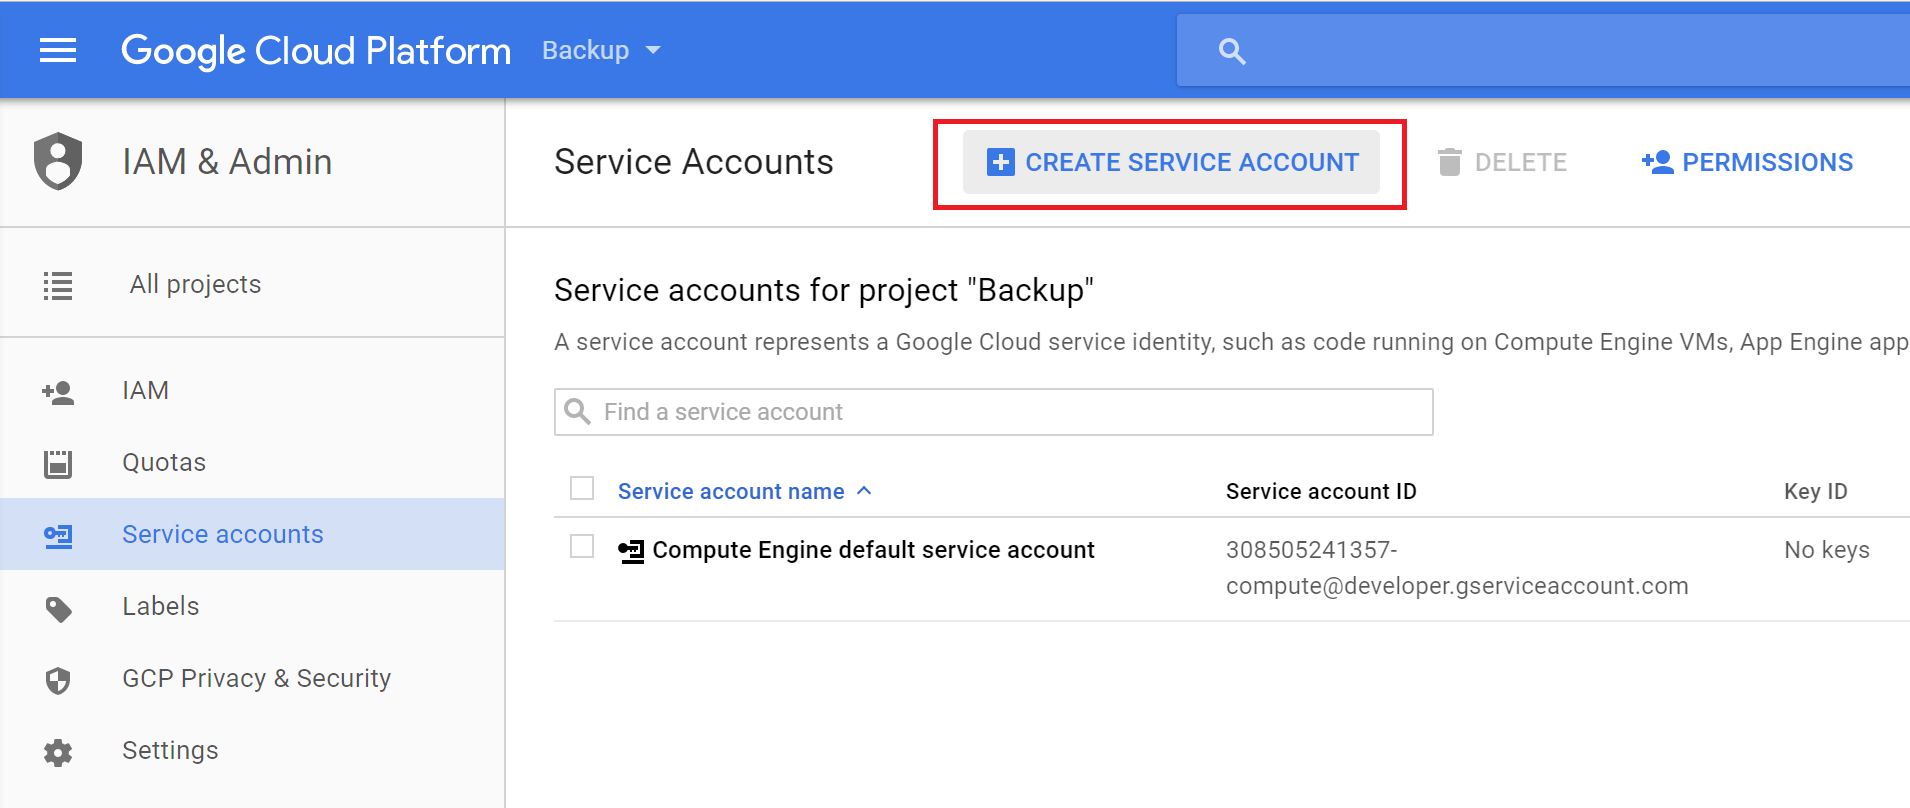Click the service account icon beside Compute Engine row

point(631,551)
